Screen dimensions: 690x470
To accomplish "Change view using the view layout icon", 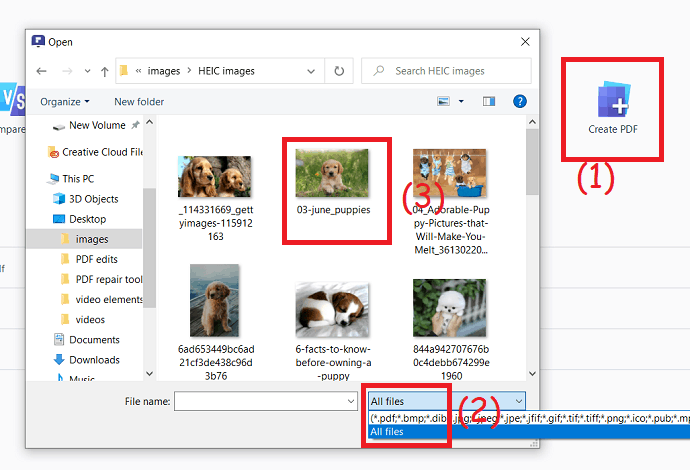I will pyautogui.click(x=443, y=102).
